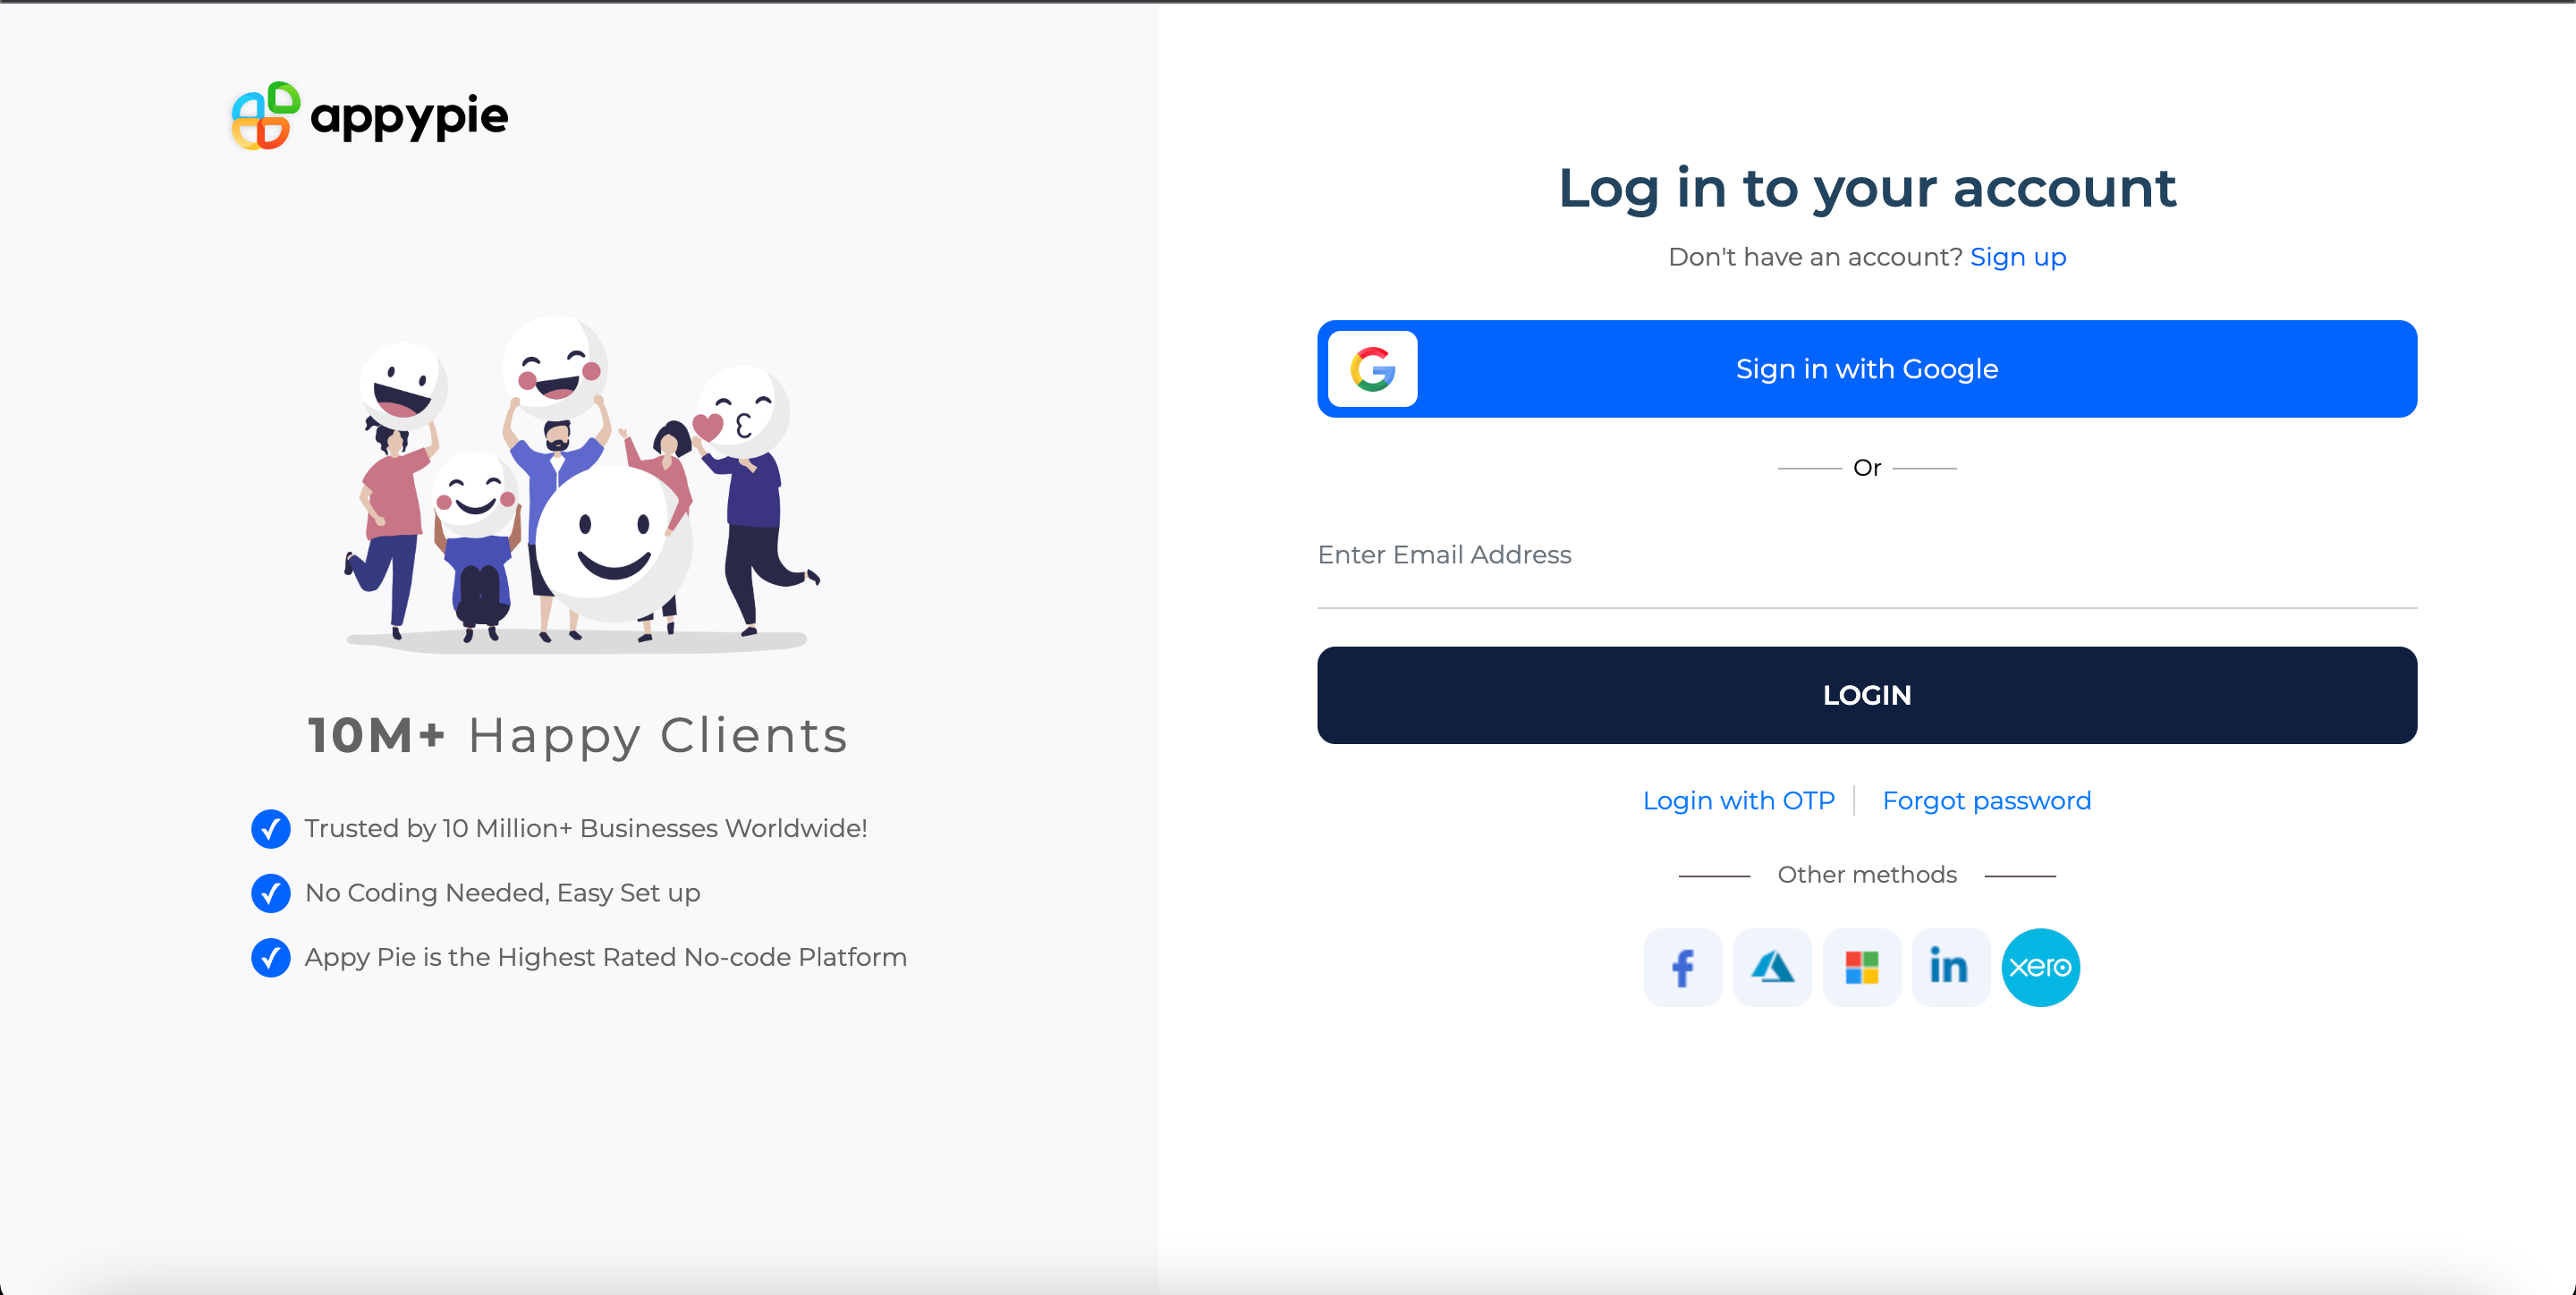Click the Sign in with Google button

1867,369
